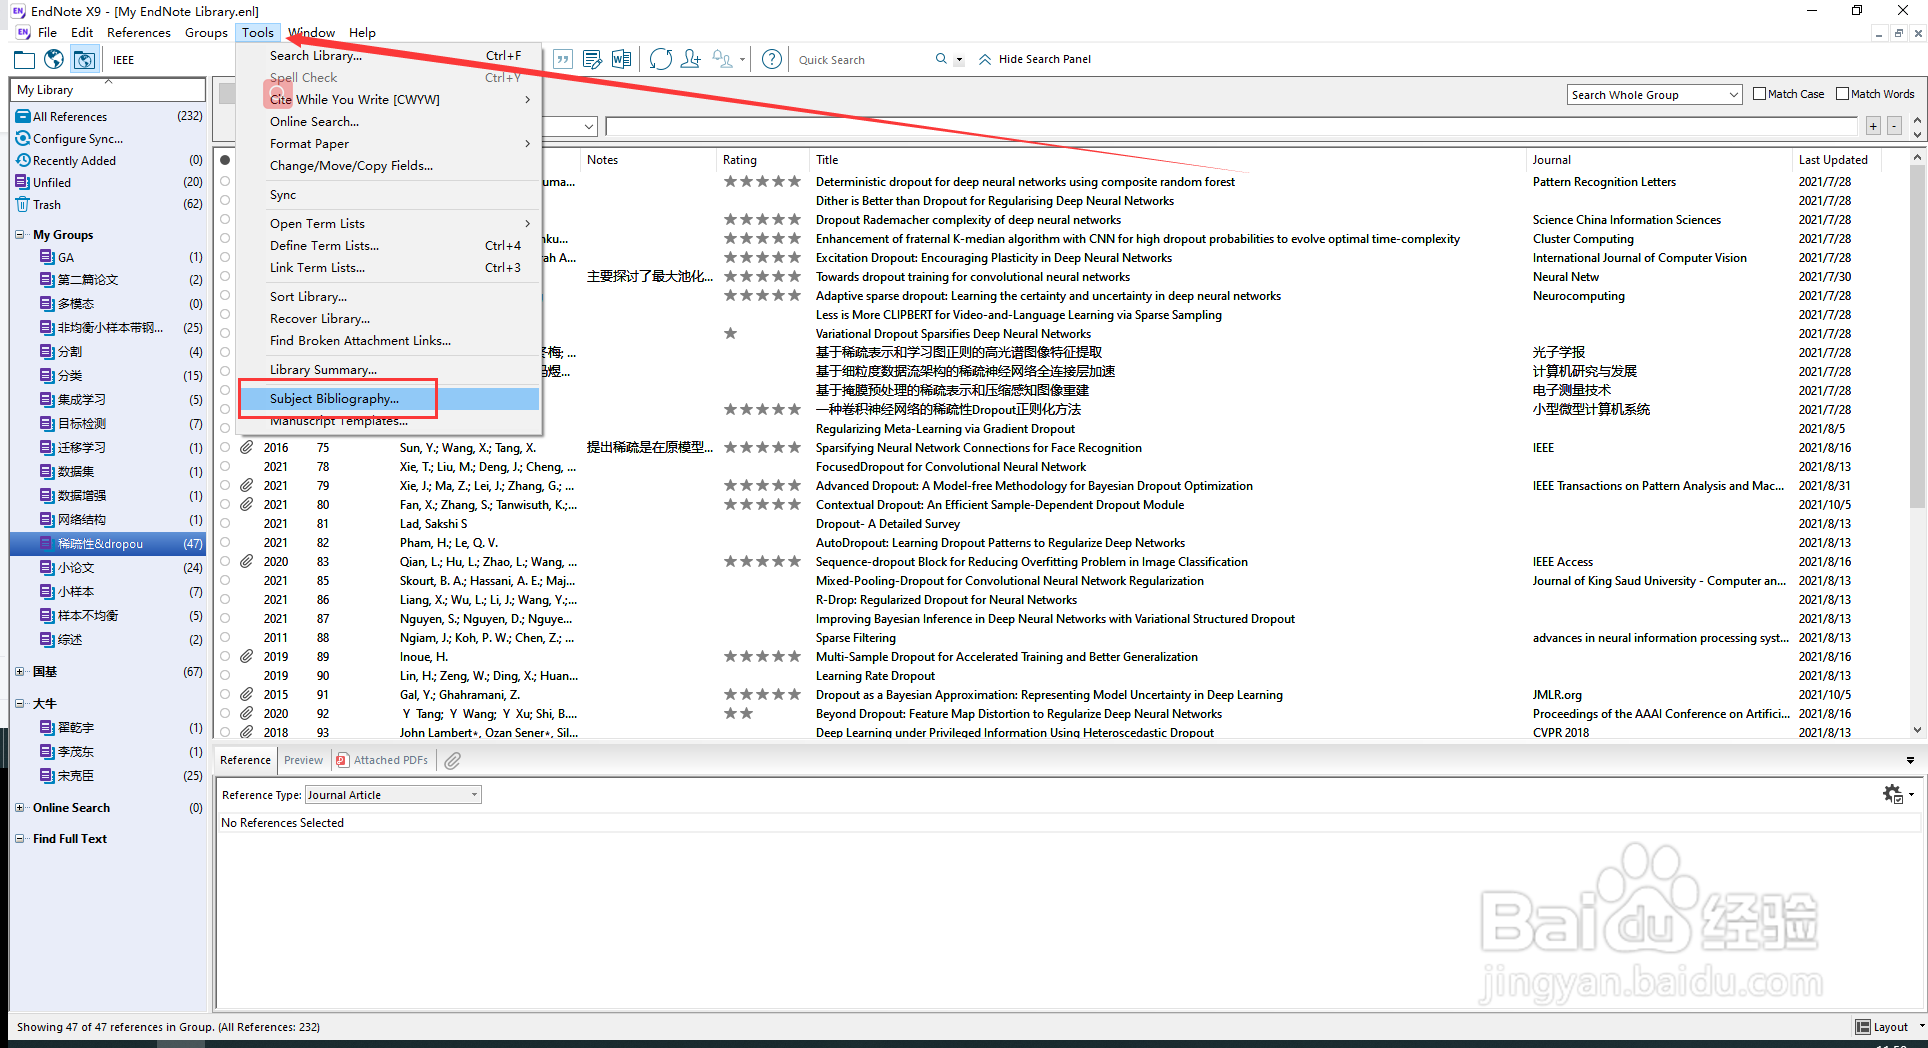
Task: Click the remove search row minus button
Action: (1894, 126)
